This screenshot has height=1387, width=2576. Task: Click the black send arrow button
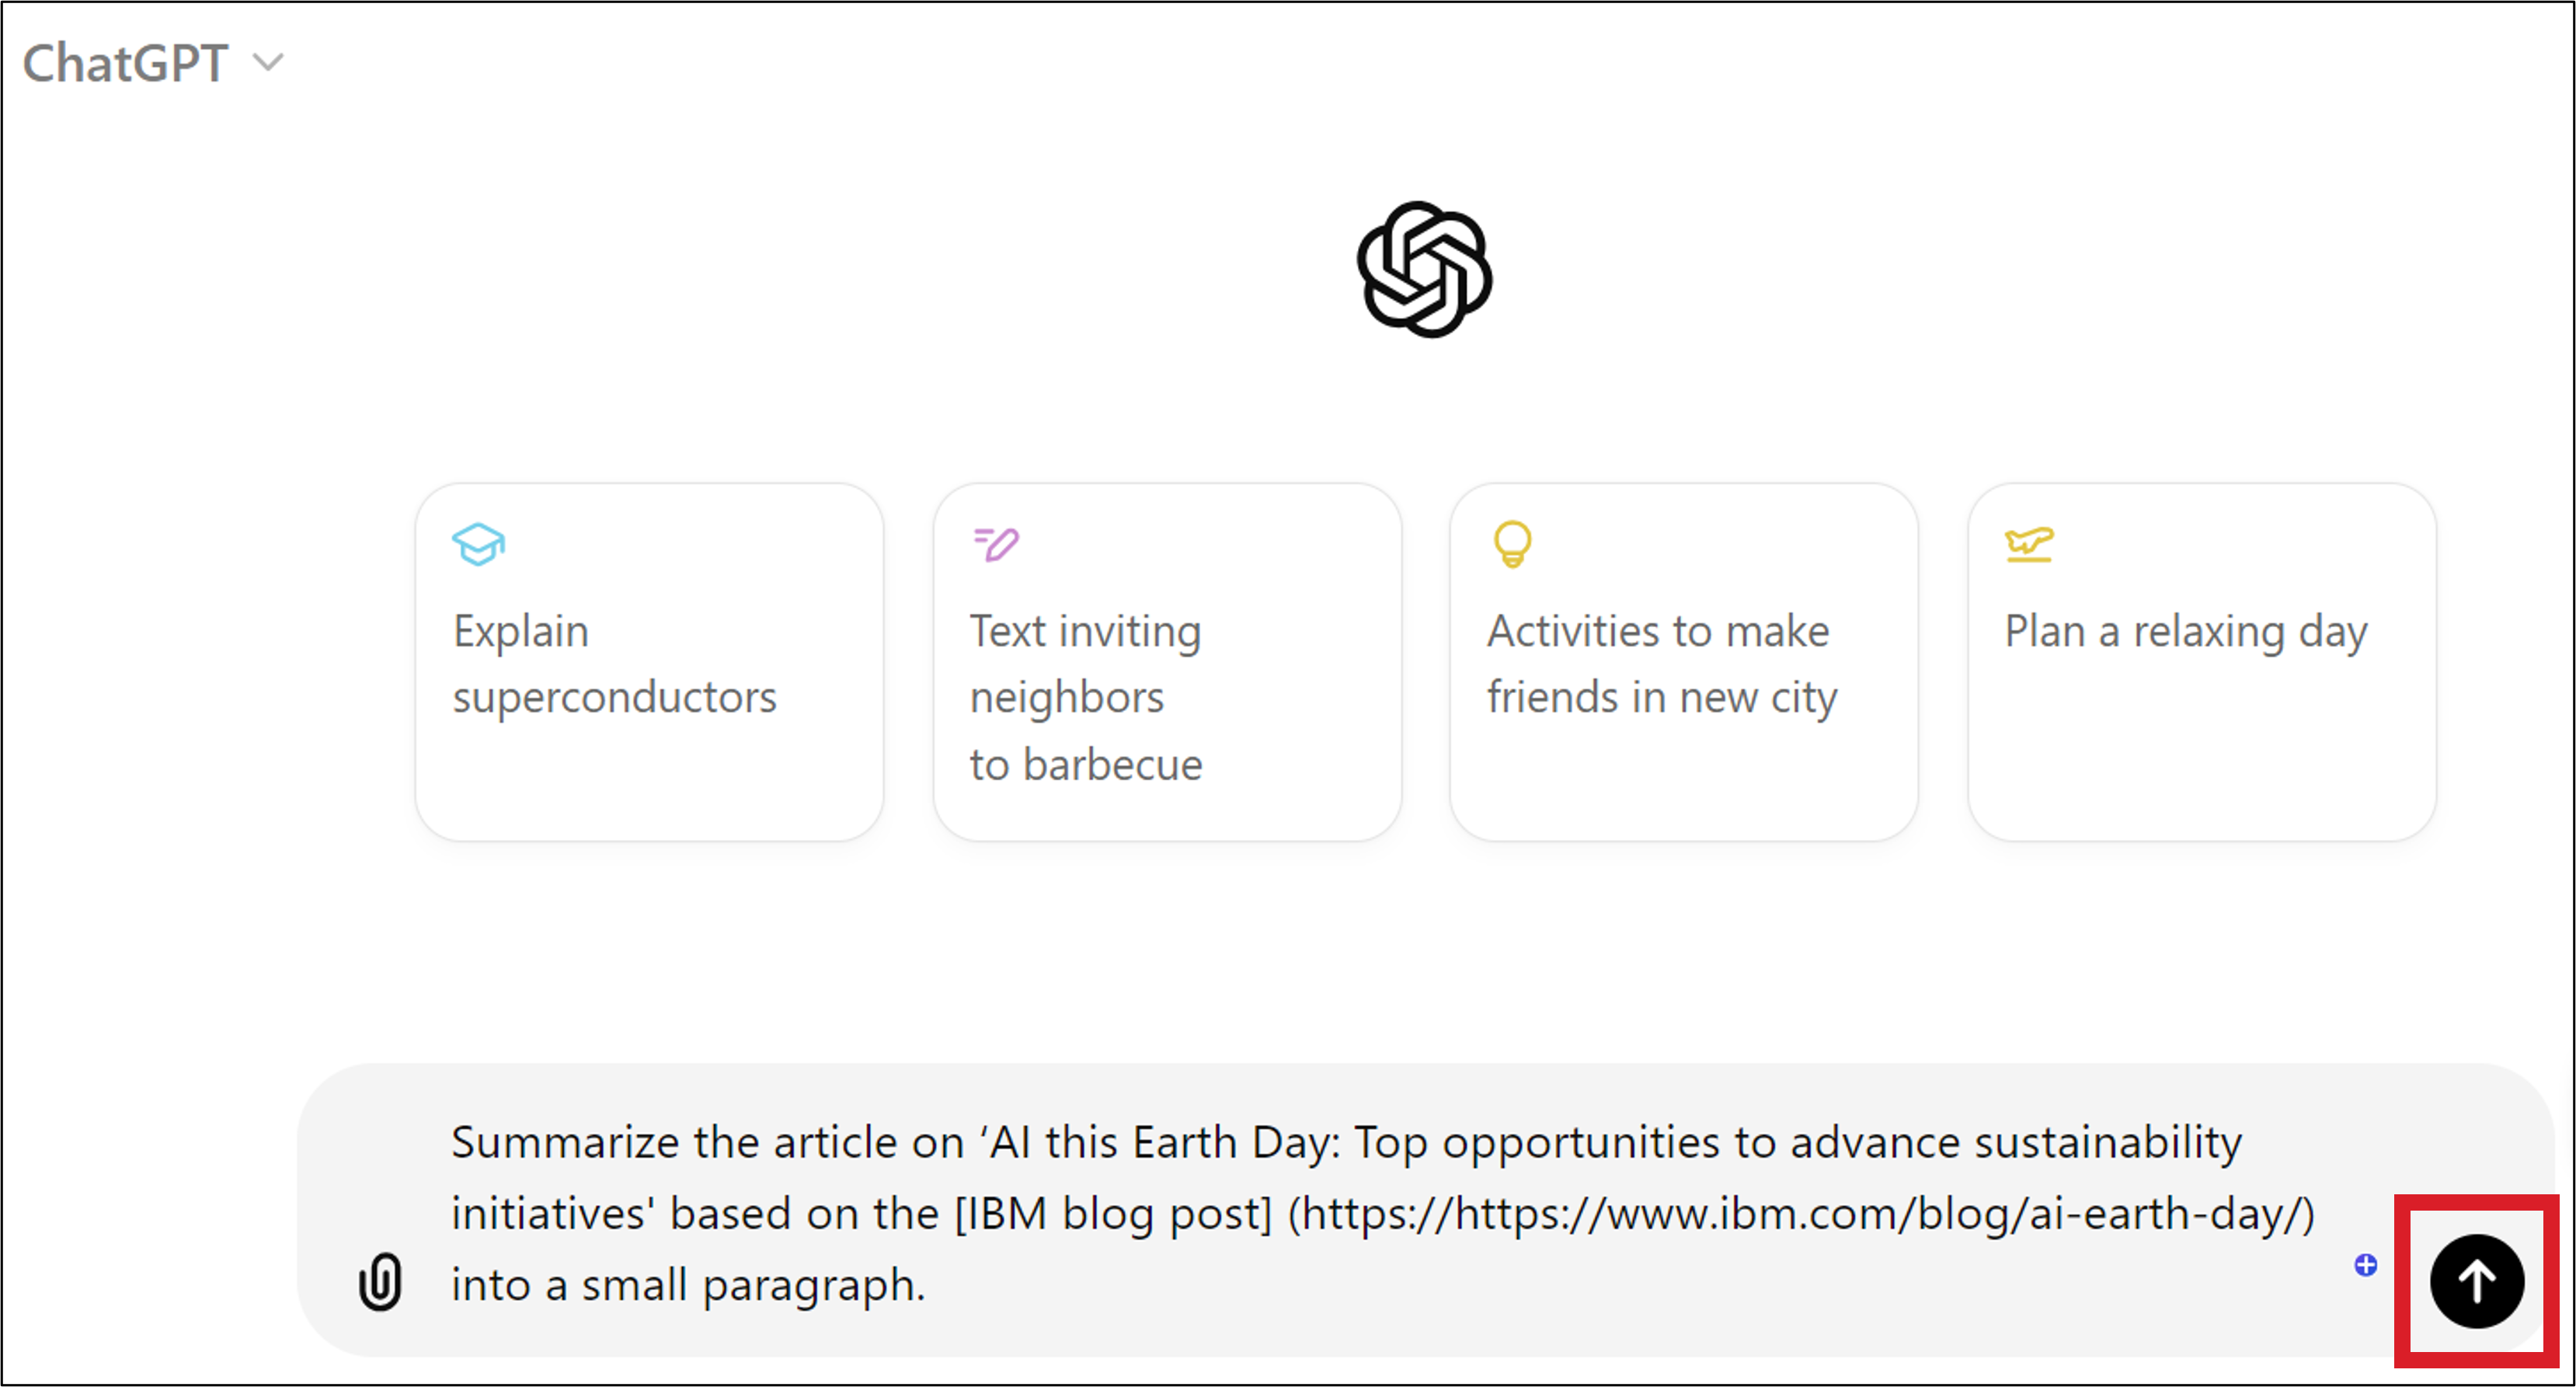click(x=2477, y=1281)
